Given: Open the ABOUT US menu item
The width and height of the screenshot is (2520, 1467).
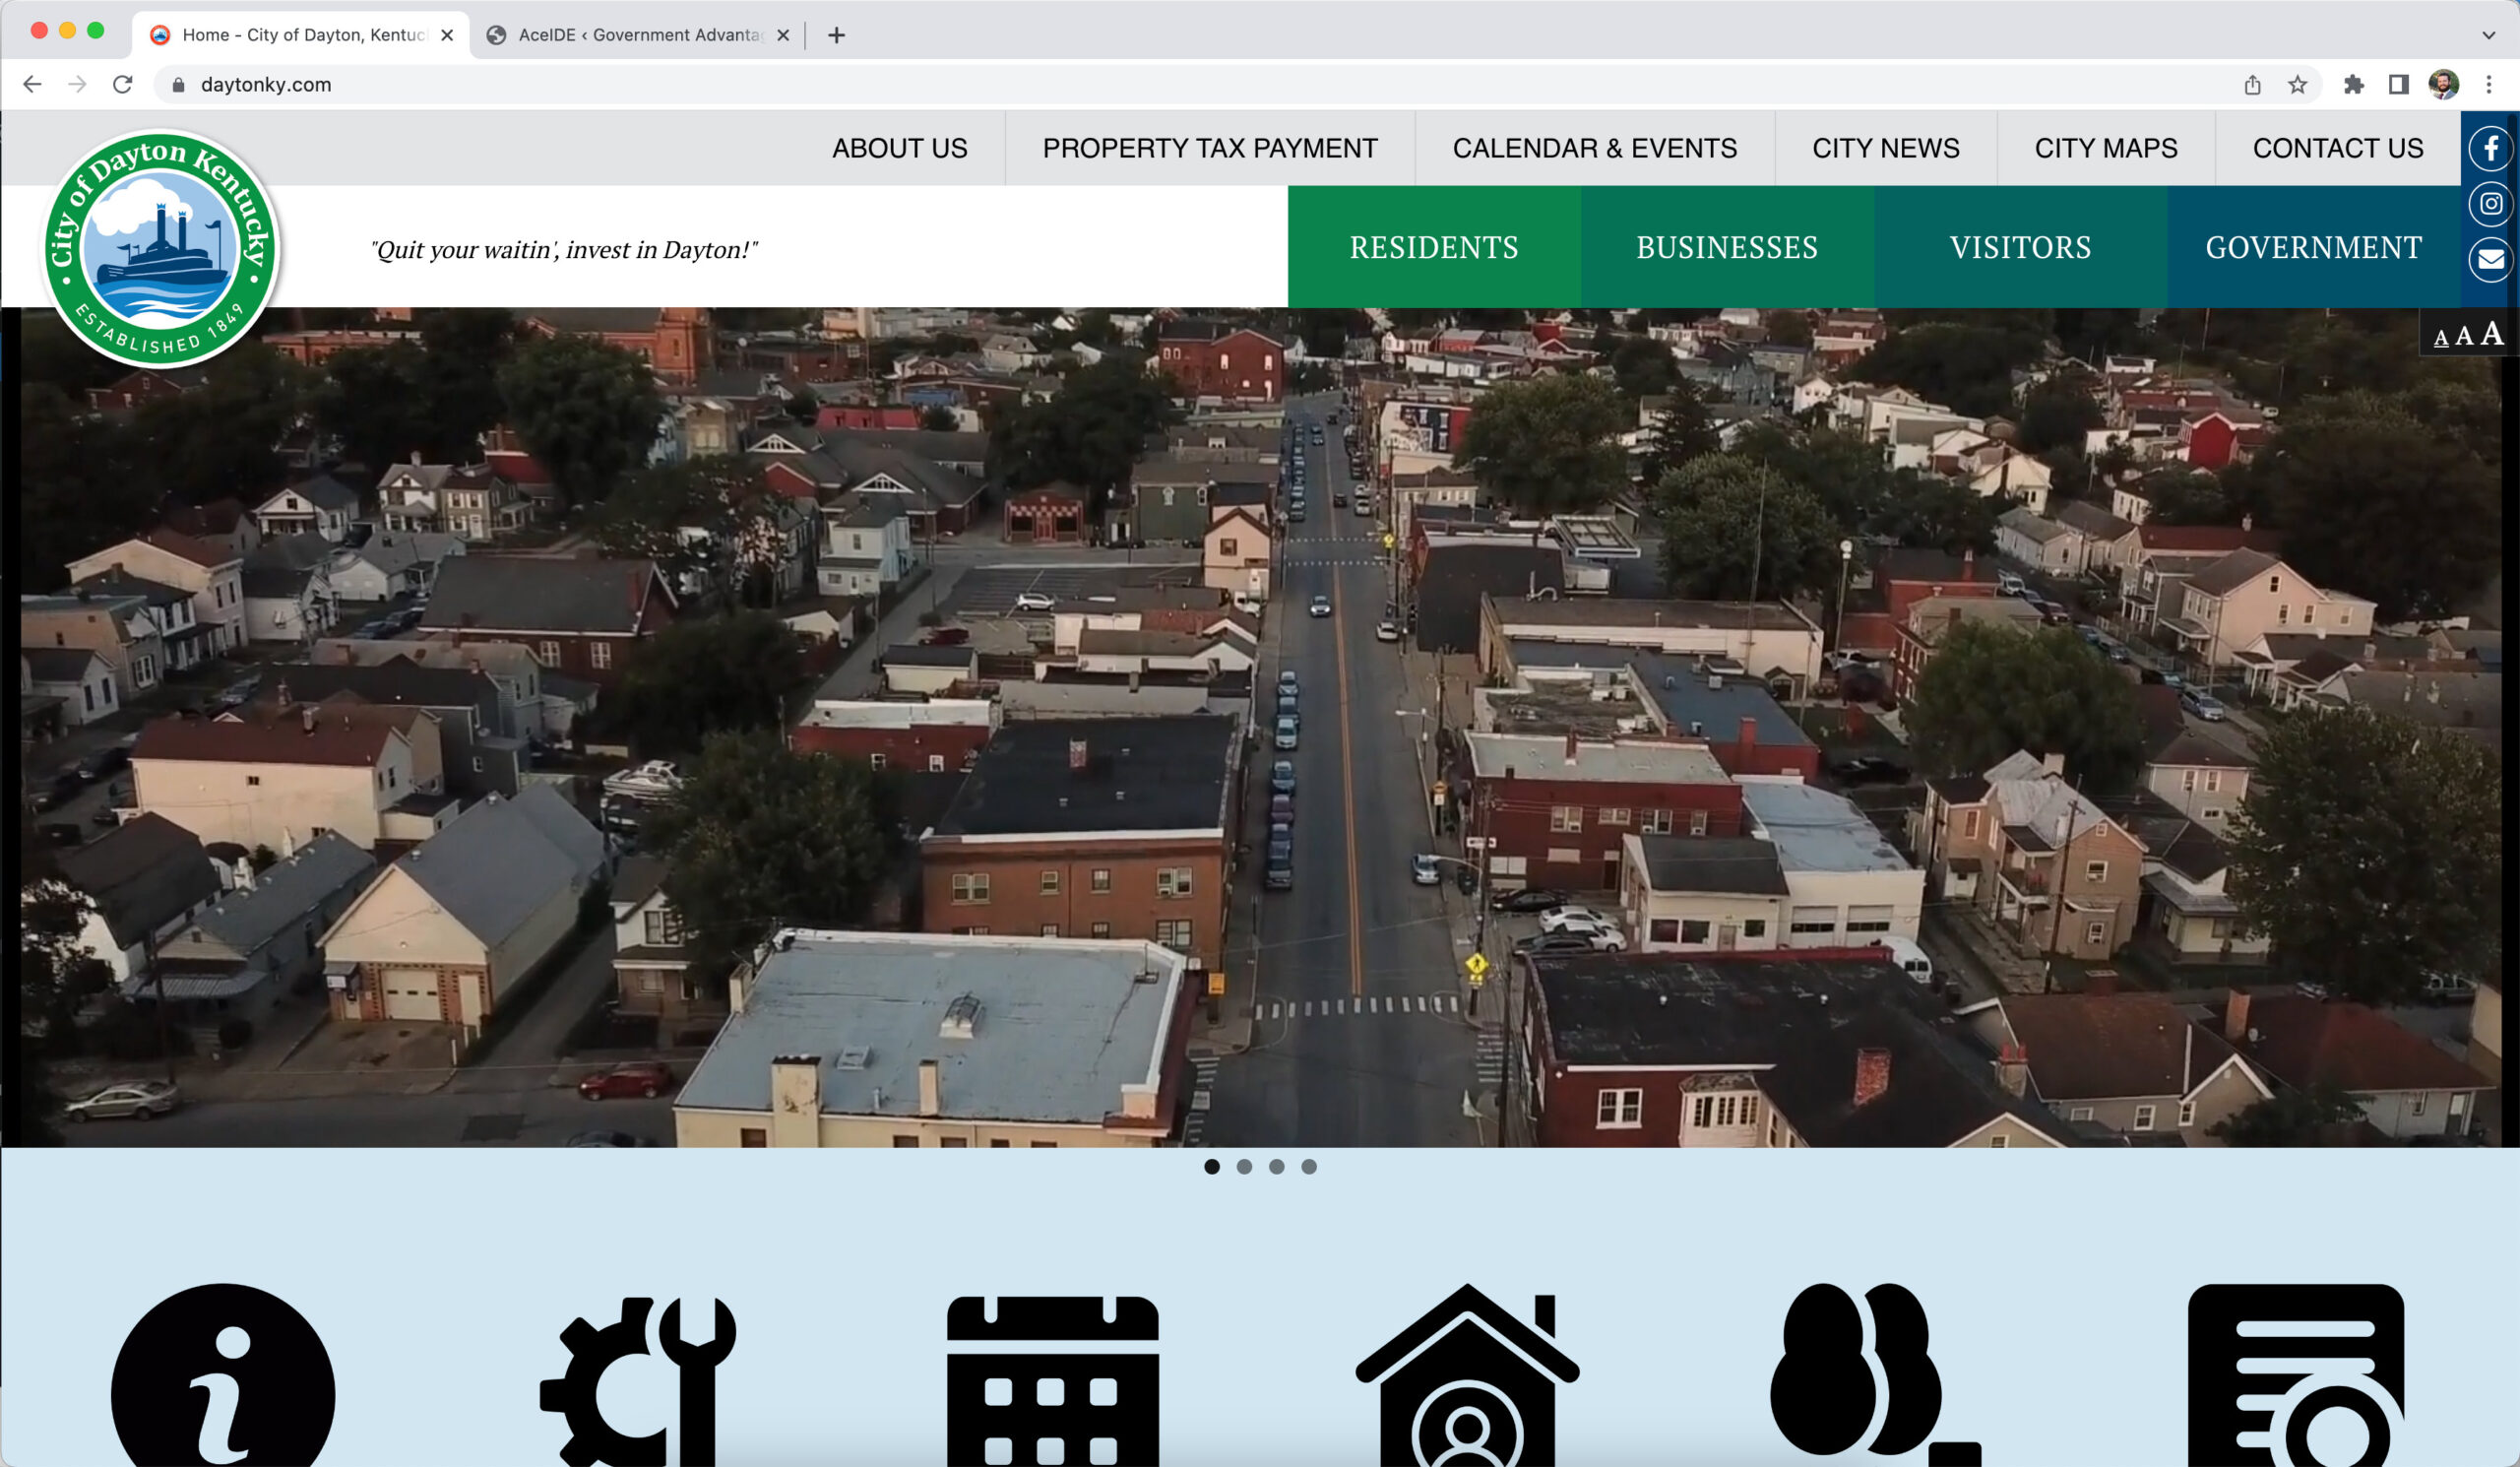Looking at the screenshot, I should click(899, 147).
